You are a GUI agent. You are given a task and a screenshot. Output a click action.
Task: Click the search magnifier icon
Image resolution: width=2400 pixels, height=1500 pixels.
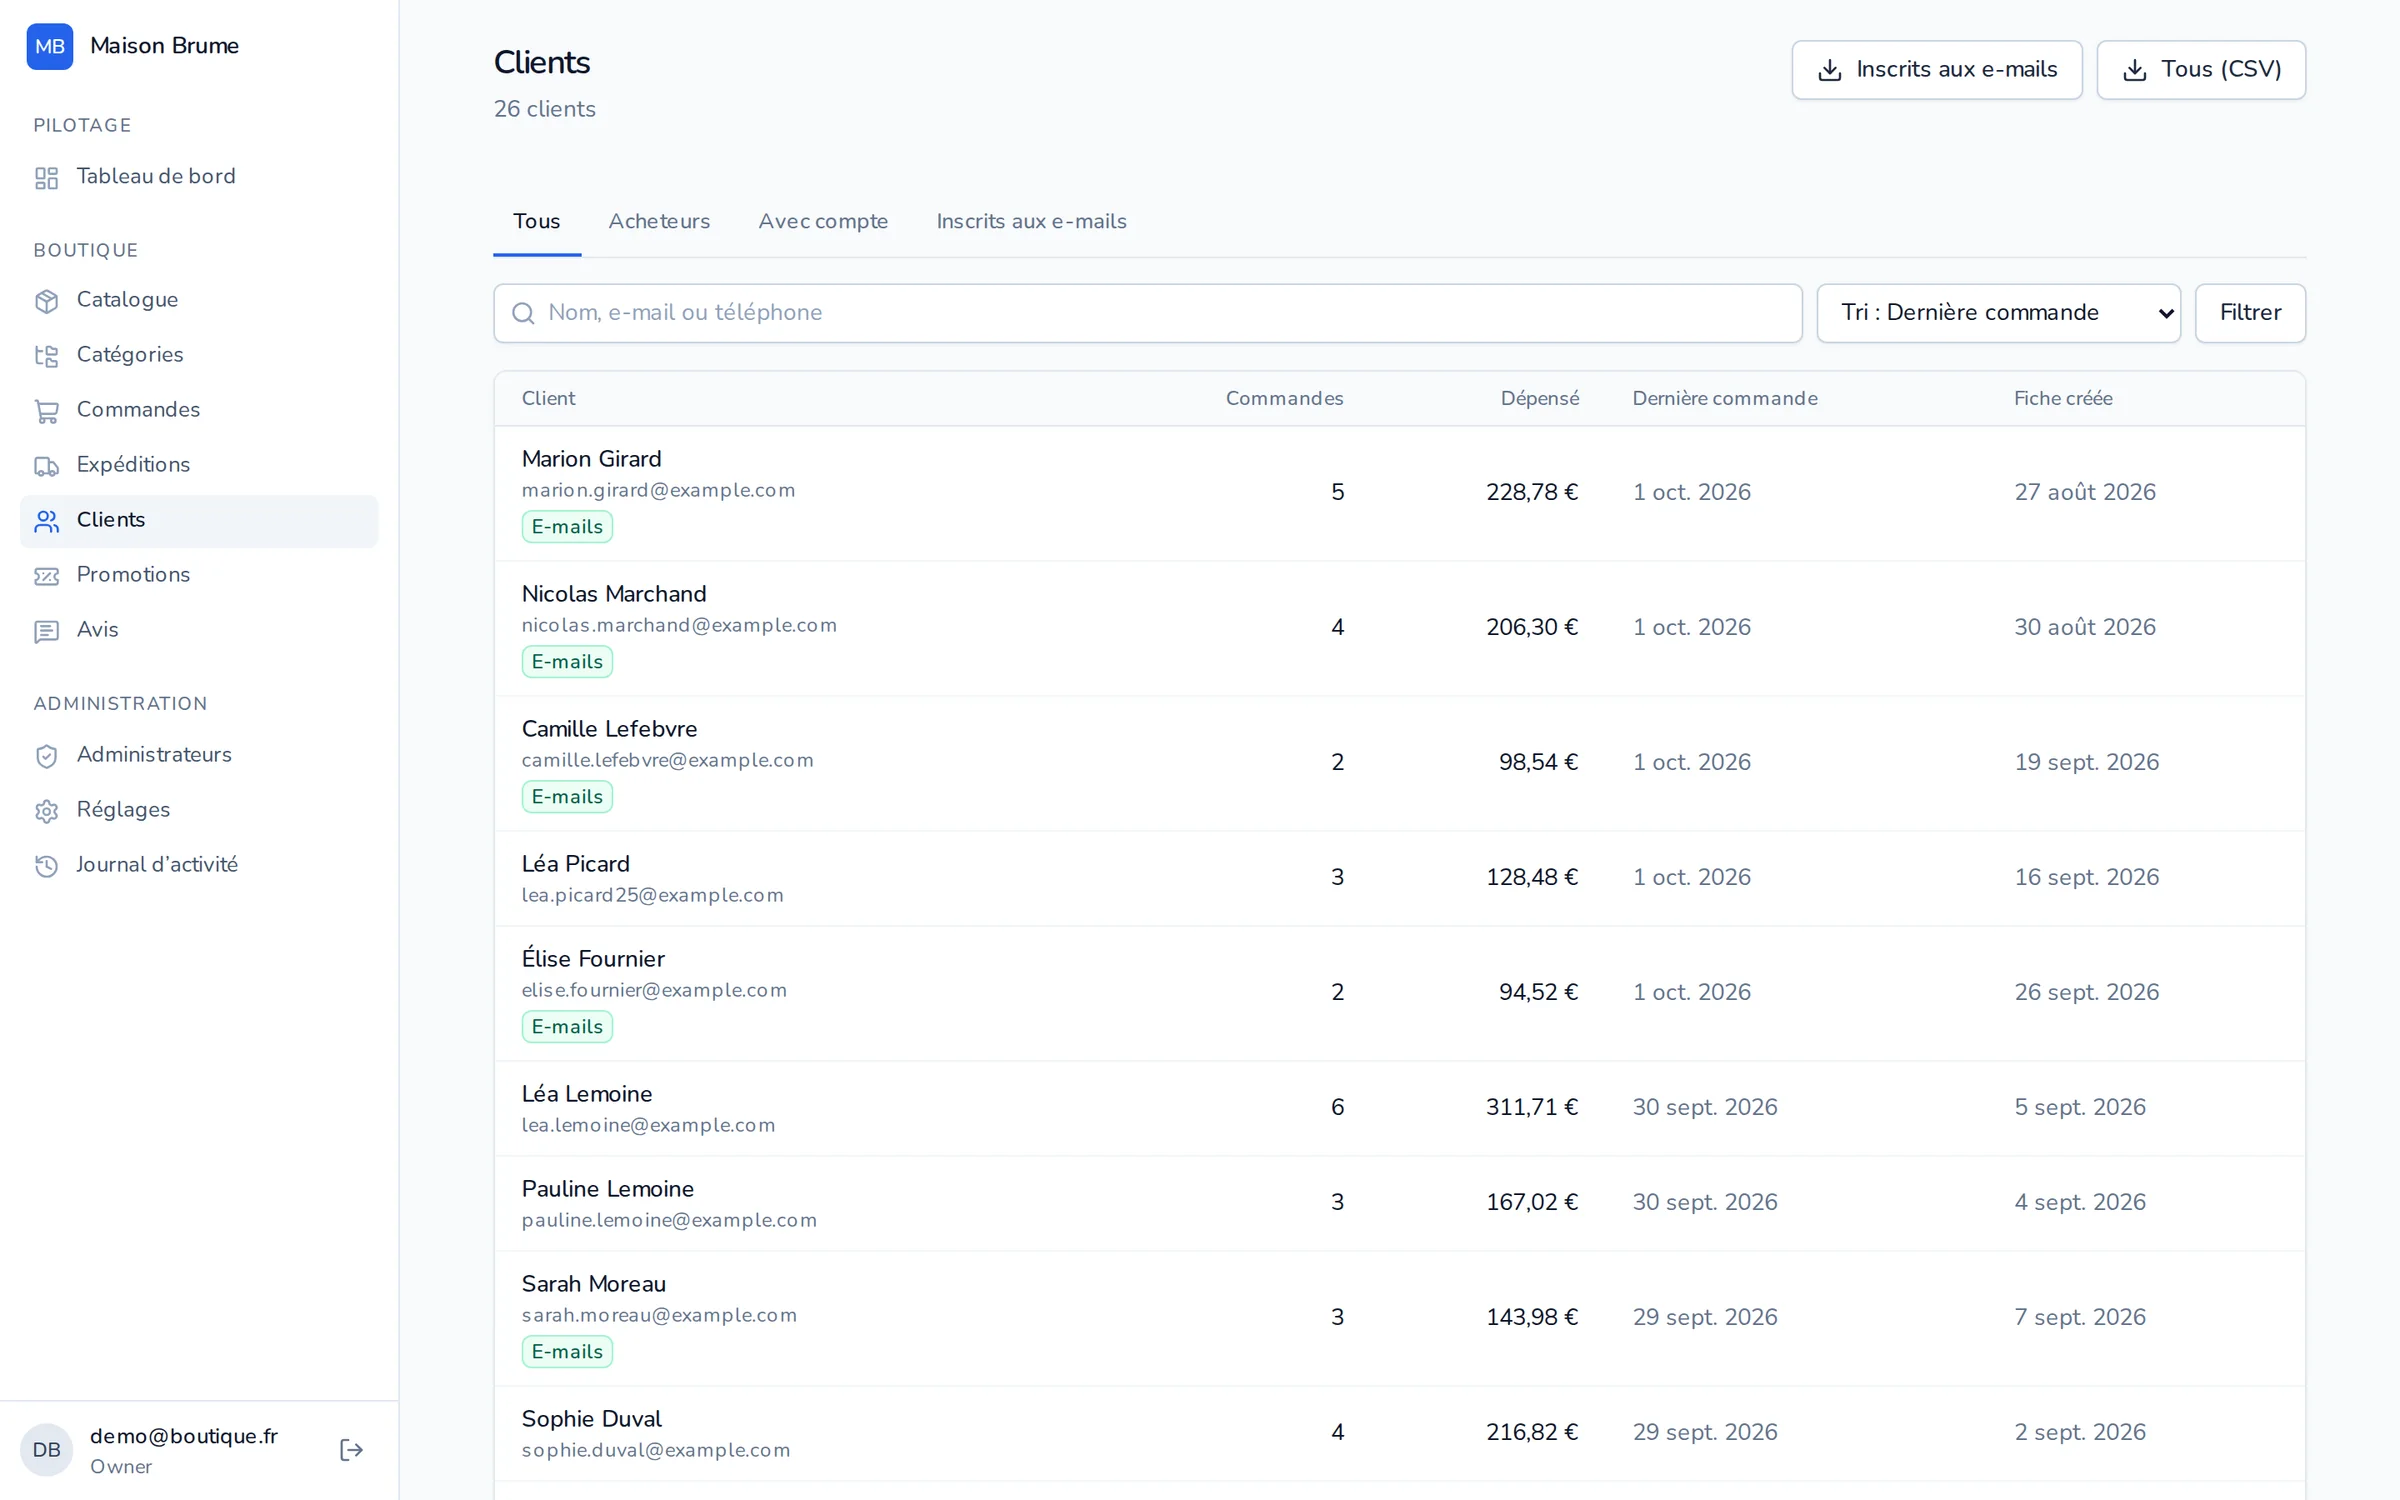pyautogui.click(x=523, y=314)
